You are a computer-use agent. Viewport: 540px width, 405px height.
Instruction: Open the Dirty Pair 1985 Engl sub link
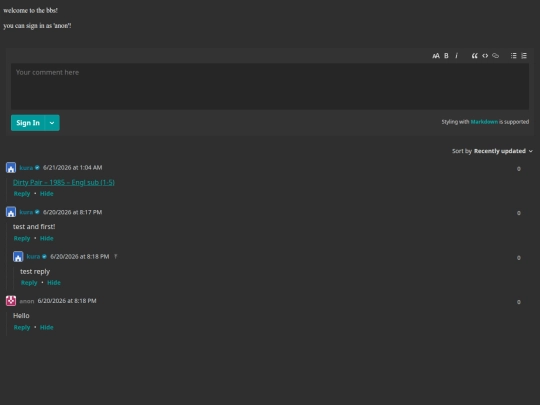coord(64,183)
